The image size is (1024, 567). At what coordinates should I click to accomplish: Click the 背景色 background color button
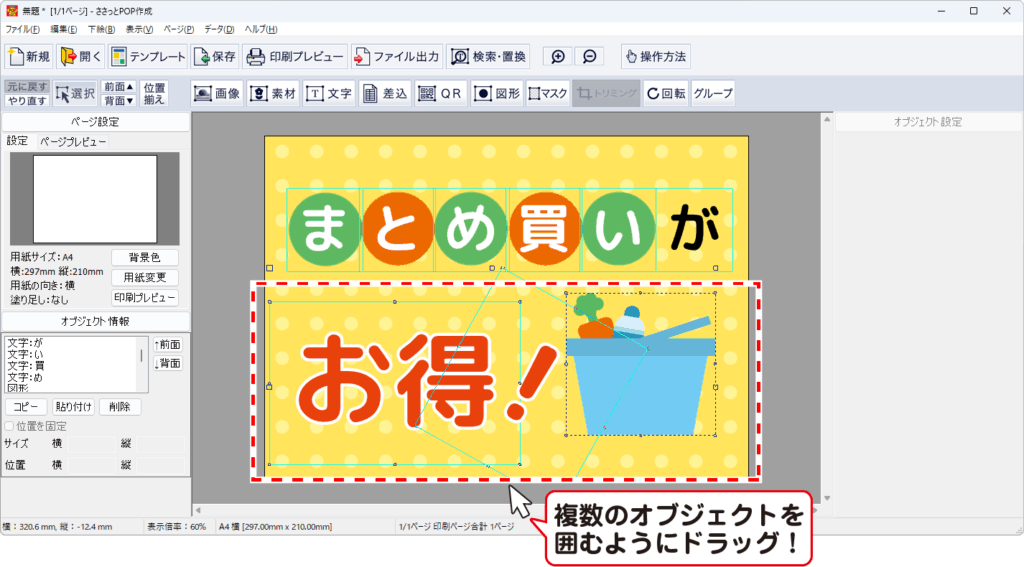(x=145, y=257)
